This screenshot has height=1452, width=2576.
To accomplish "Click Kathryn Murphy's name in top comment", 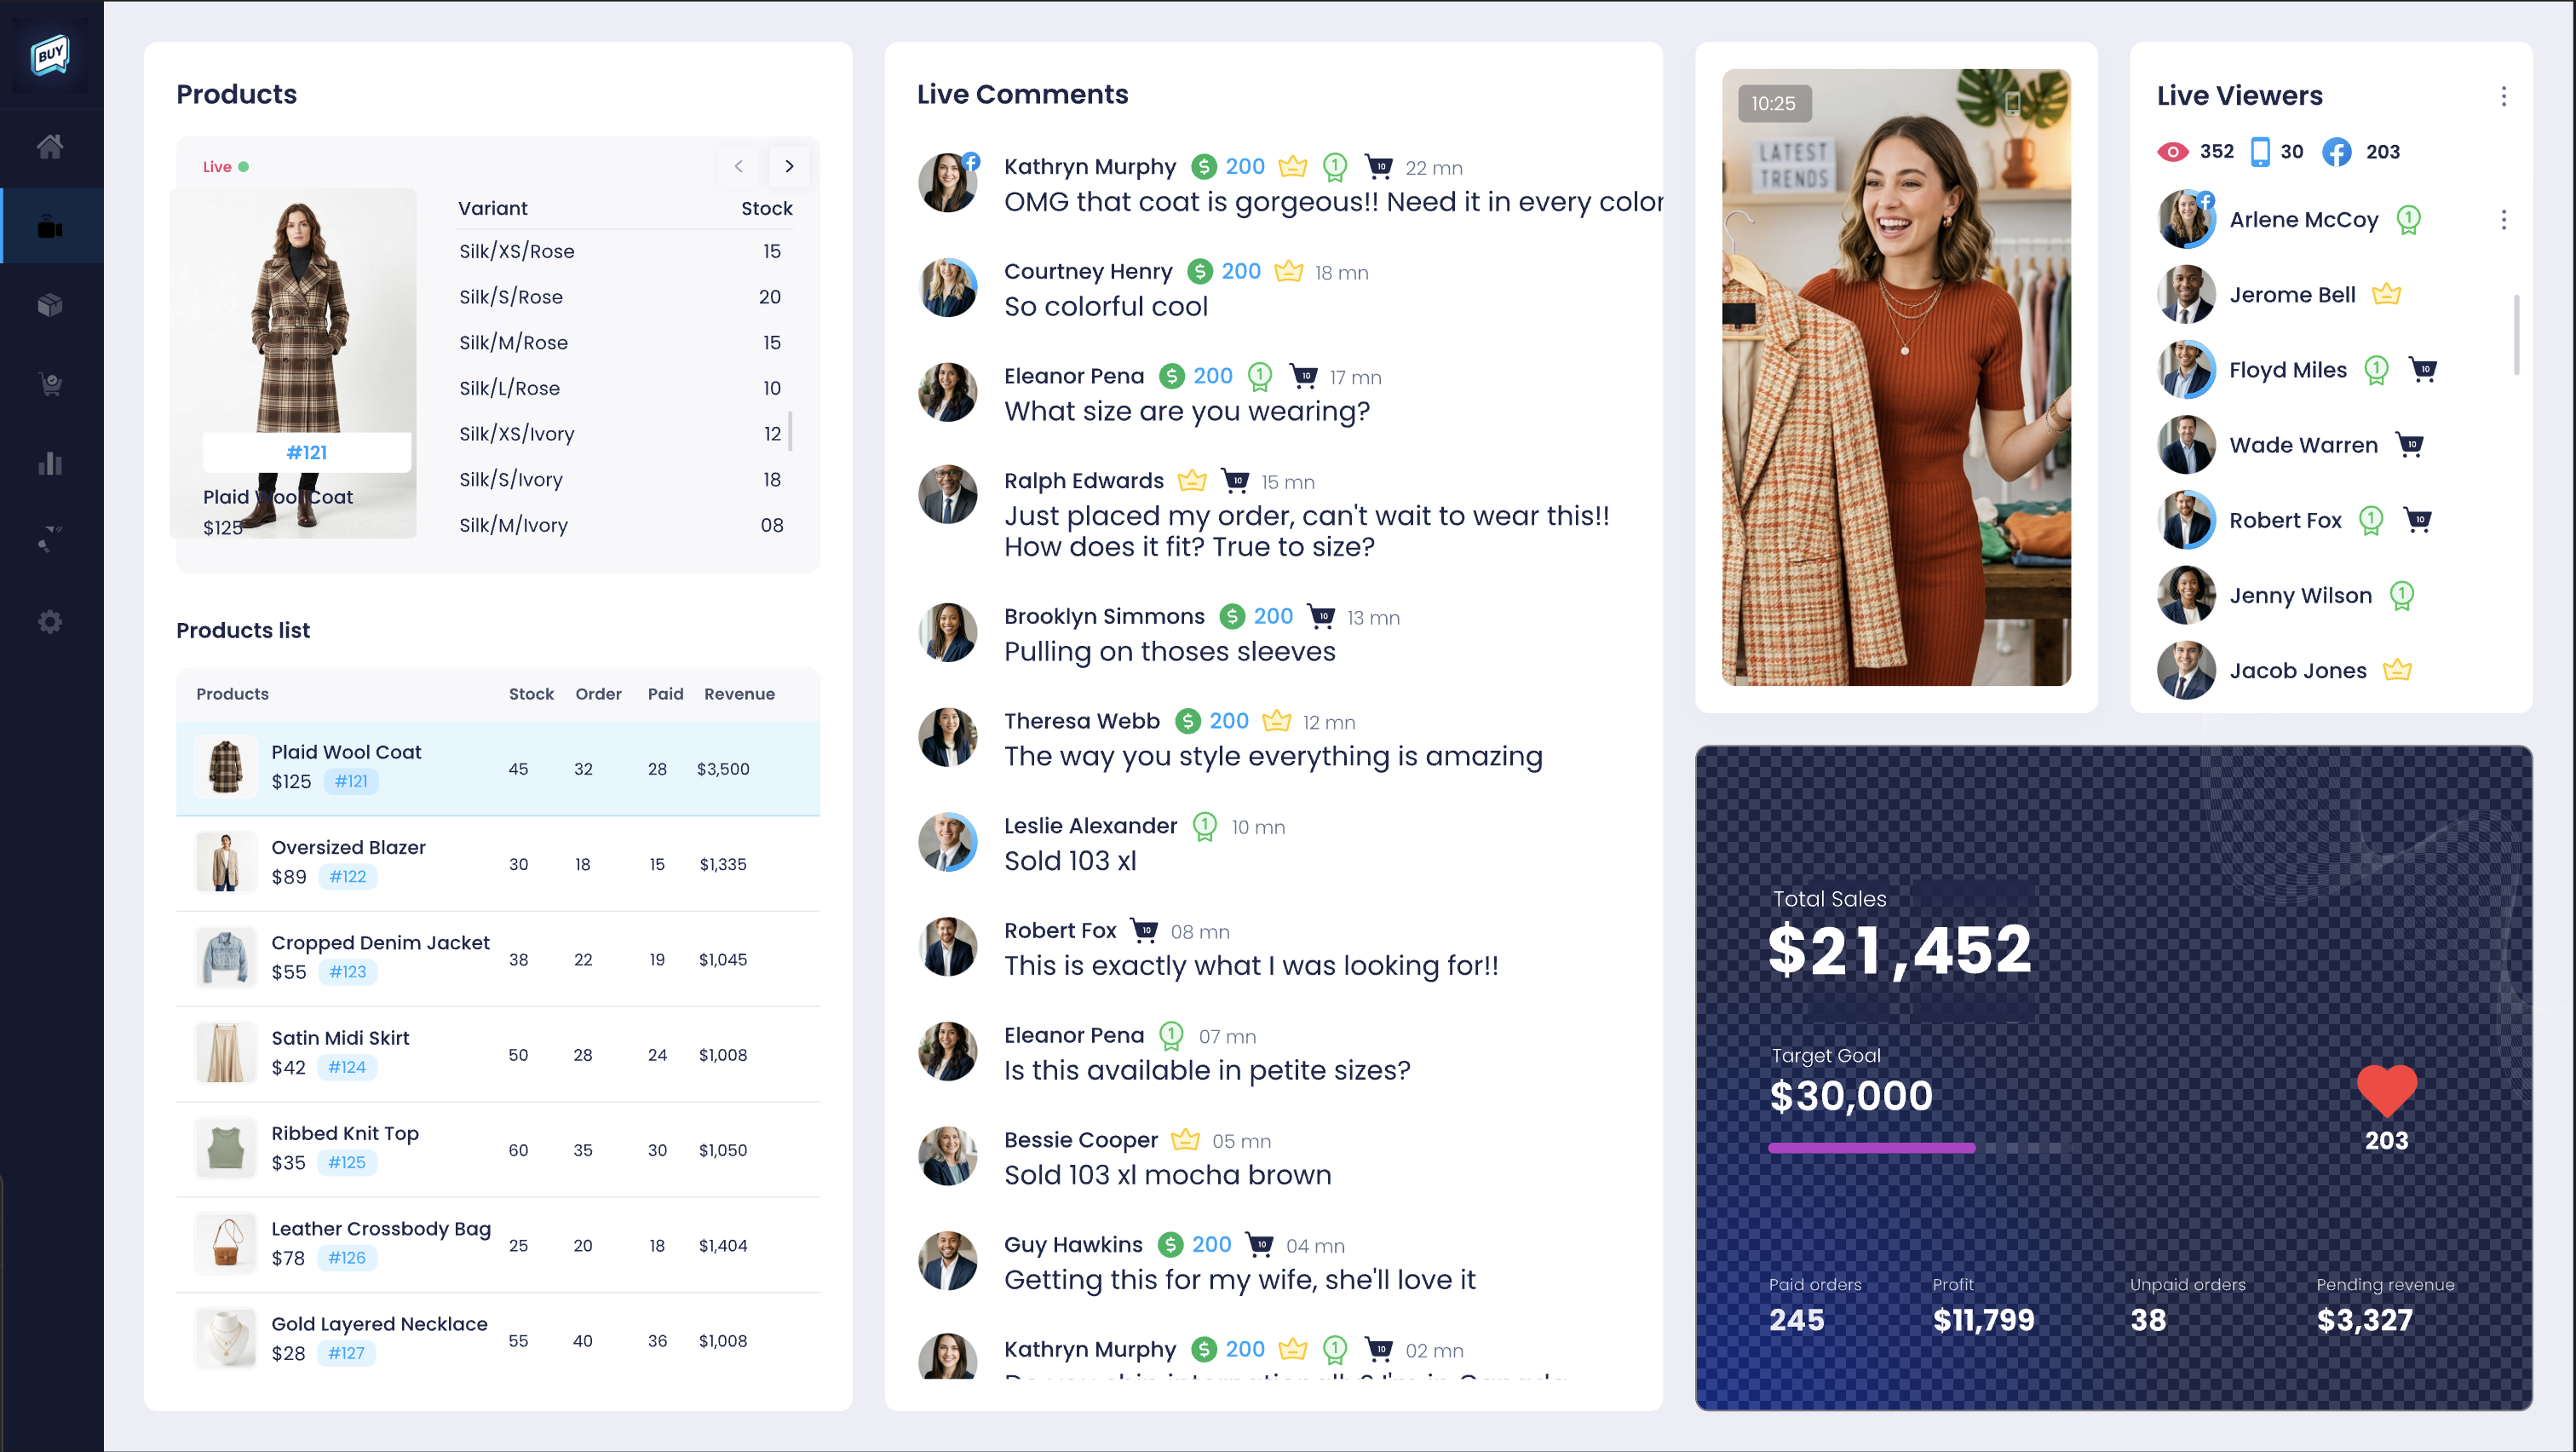I will 1089,167.
